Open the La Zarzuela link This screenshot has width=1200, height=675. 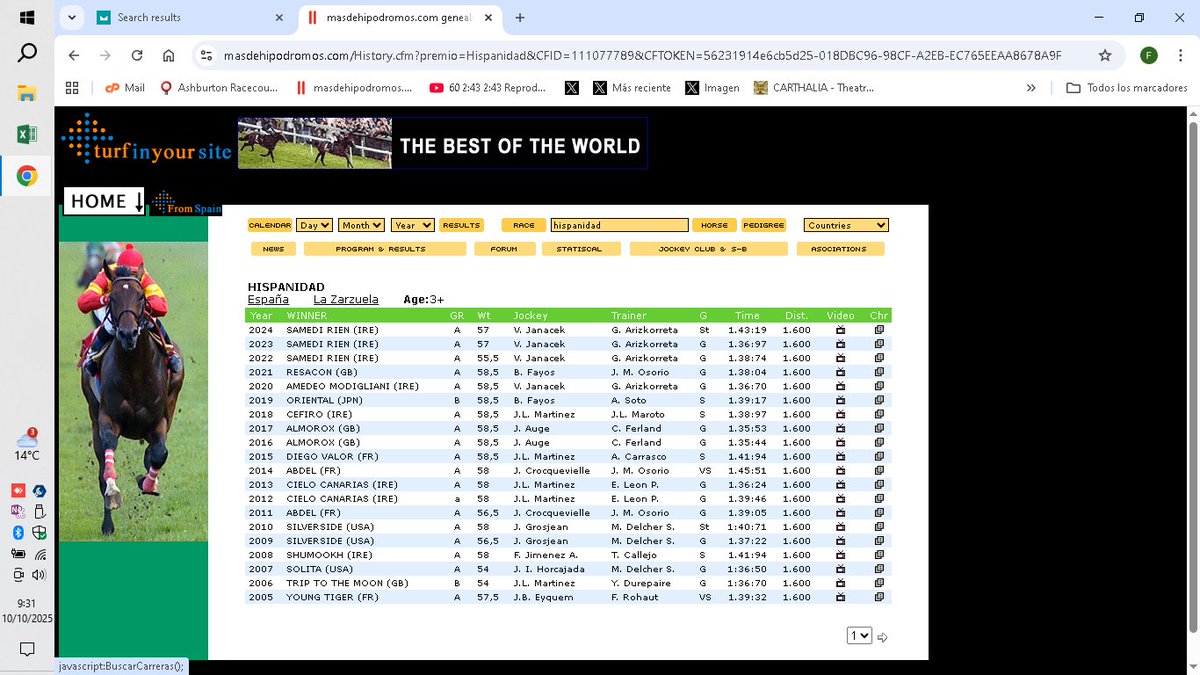coord(346,299)
